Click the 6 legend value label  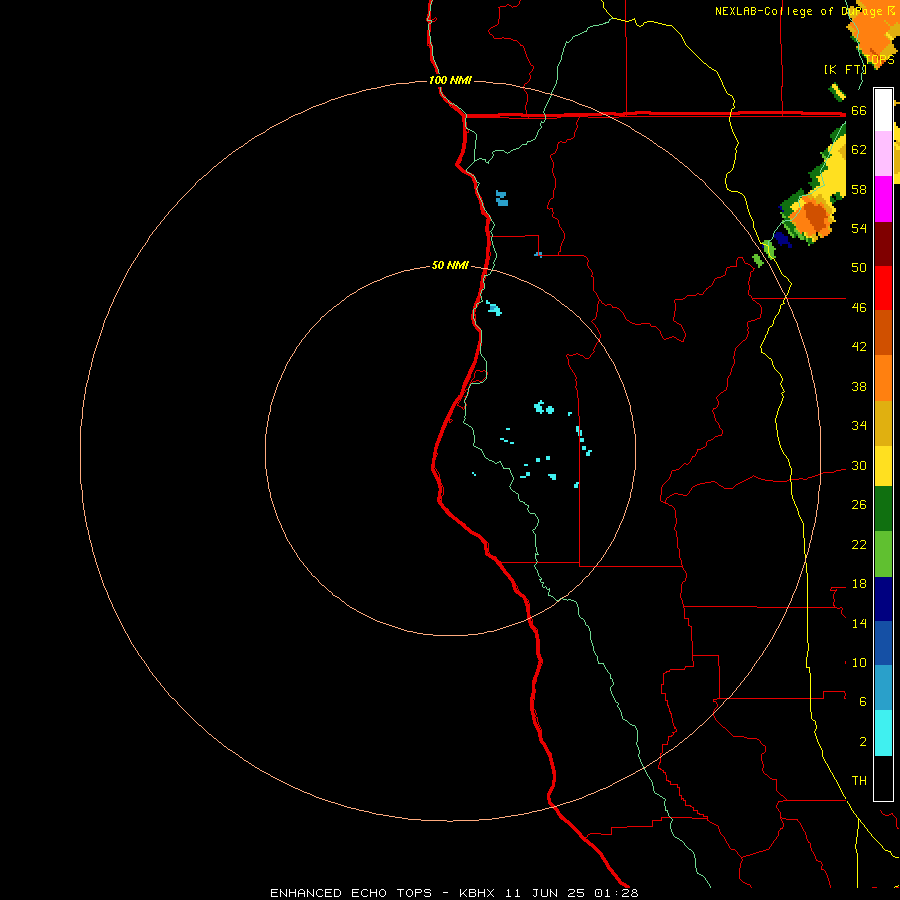(x=863, y=702)
